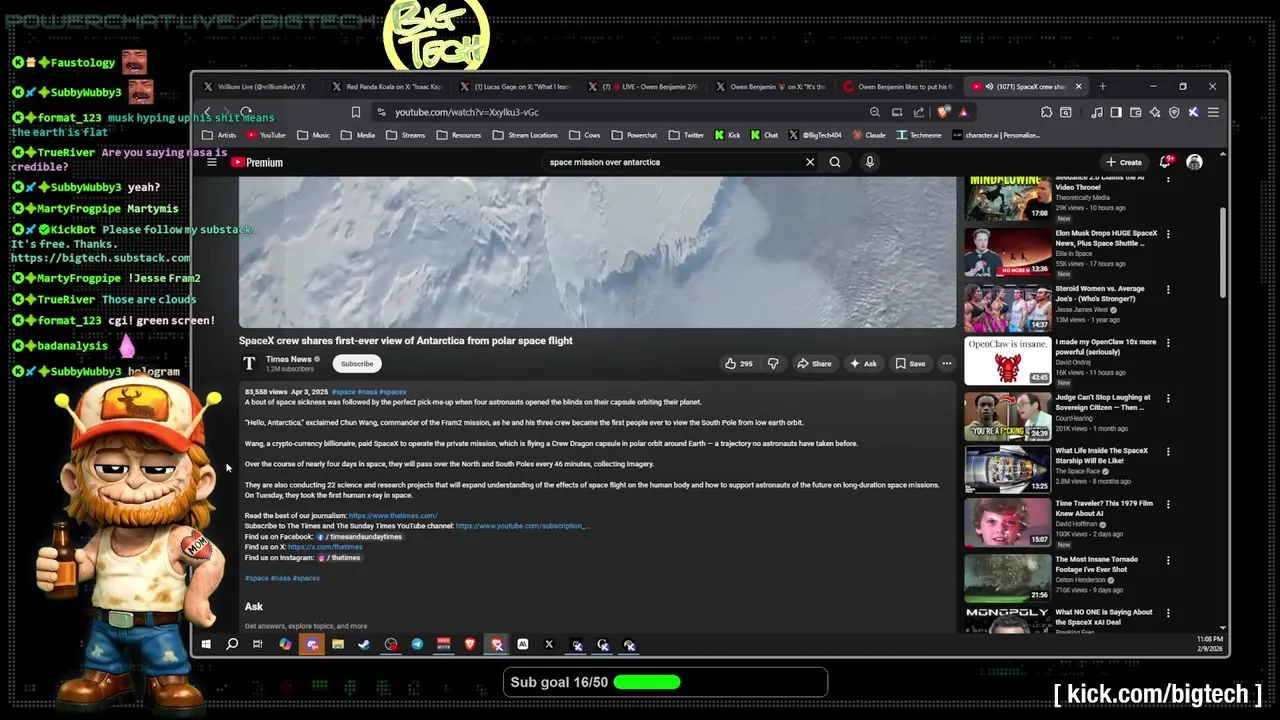
Task: Open the Powerchat bookmarks folder
Action: tap(634, 135)
